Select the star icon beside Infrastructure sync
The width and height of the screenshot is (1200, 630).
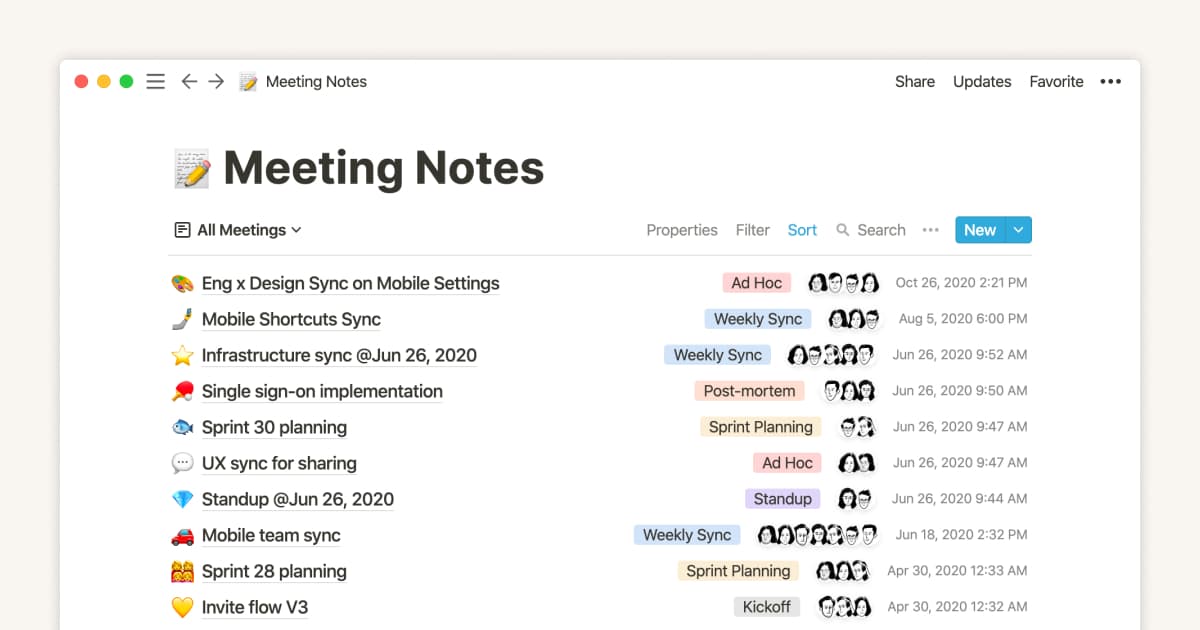pos(181,355)
